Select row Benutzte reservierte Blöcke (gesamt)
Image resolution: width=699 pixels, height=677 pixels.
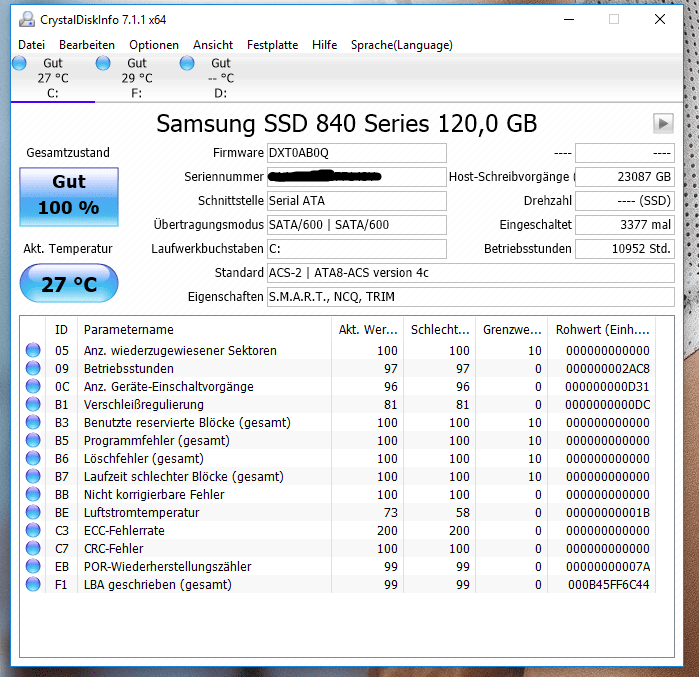(337, 423)
